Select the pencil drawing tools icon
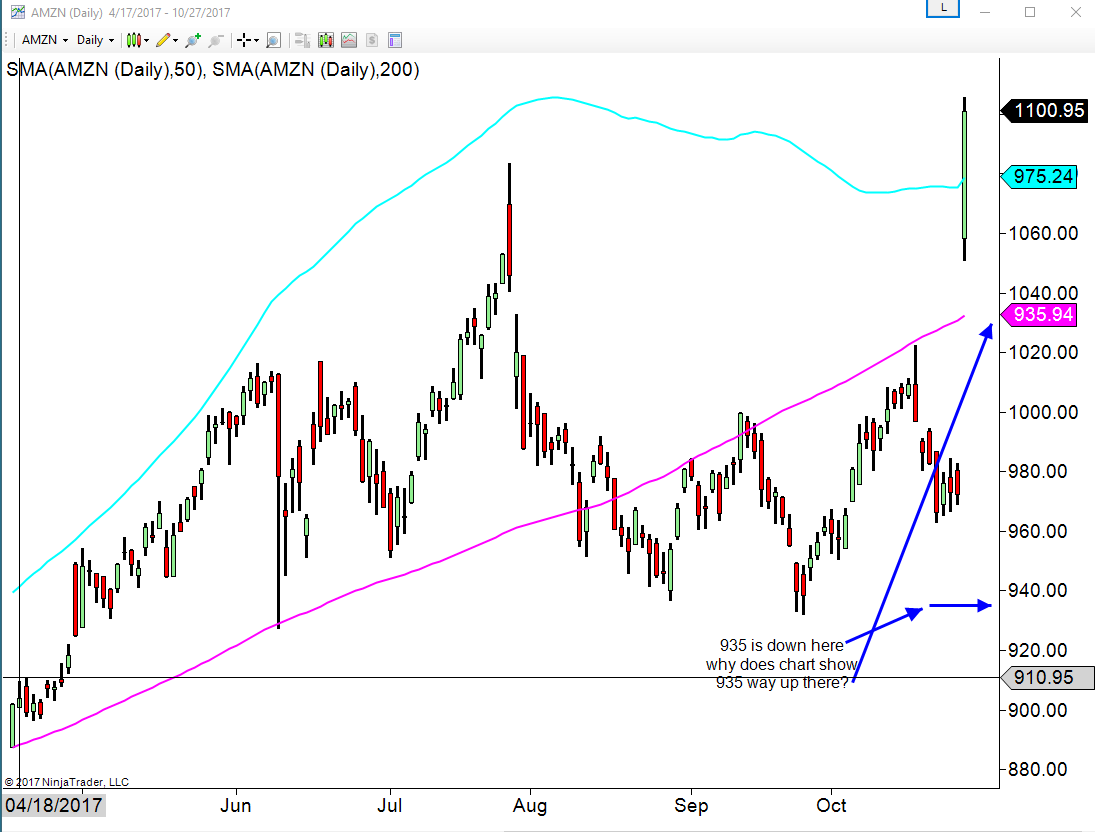 163,40
